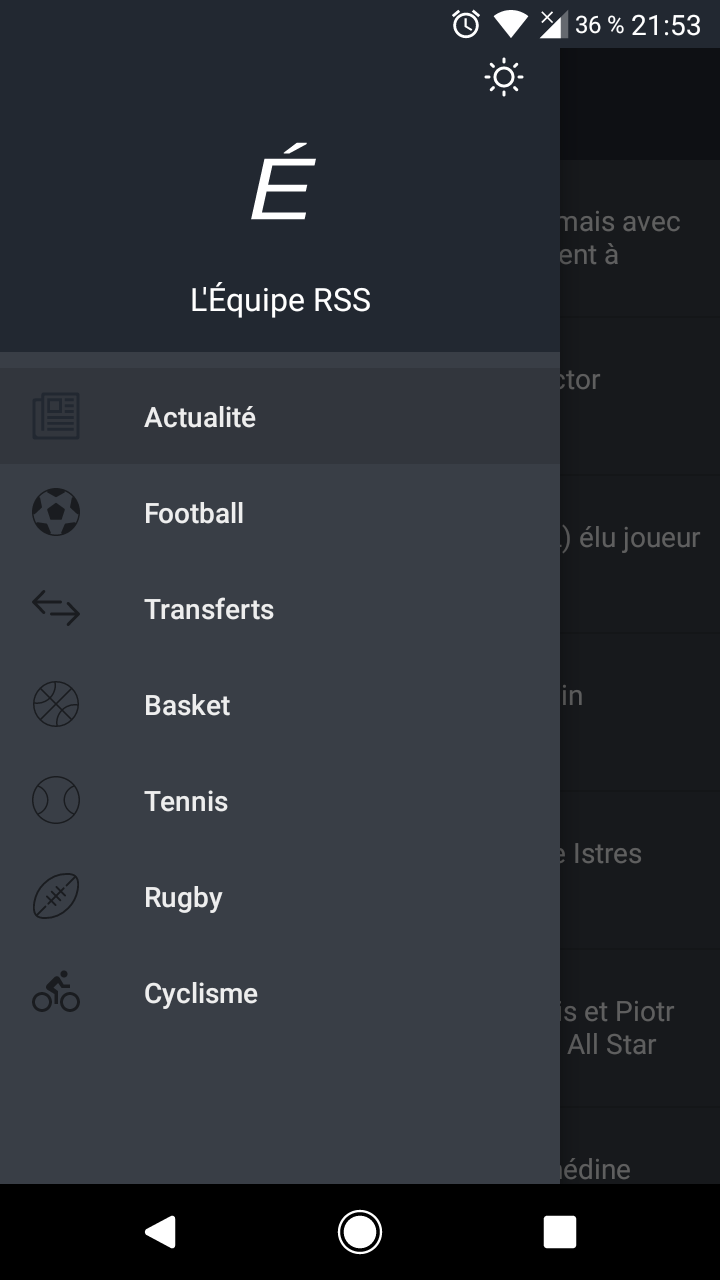Tap the L'Équipe RSS title

pos(280,300)
